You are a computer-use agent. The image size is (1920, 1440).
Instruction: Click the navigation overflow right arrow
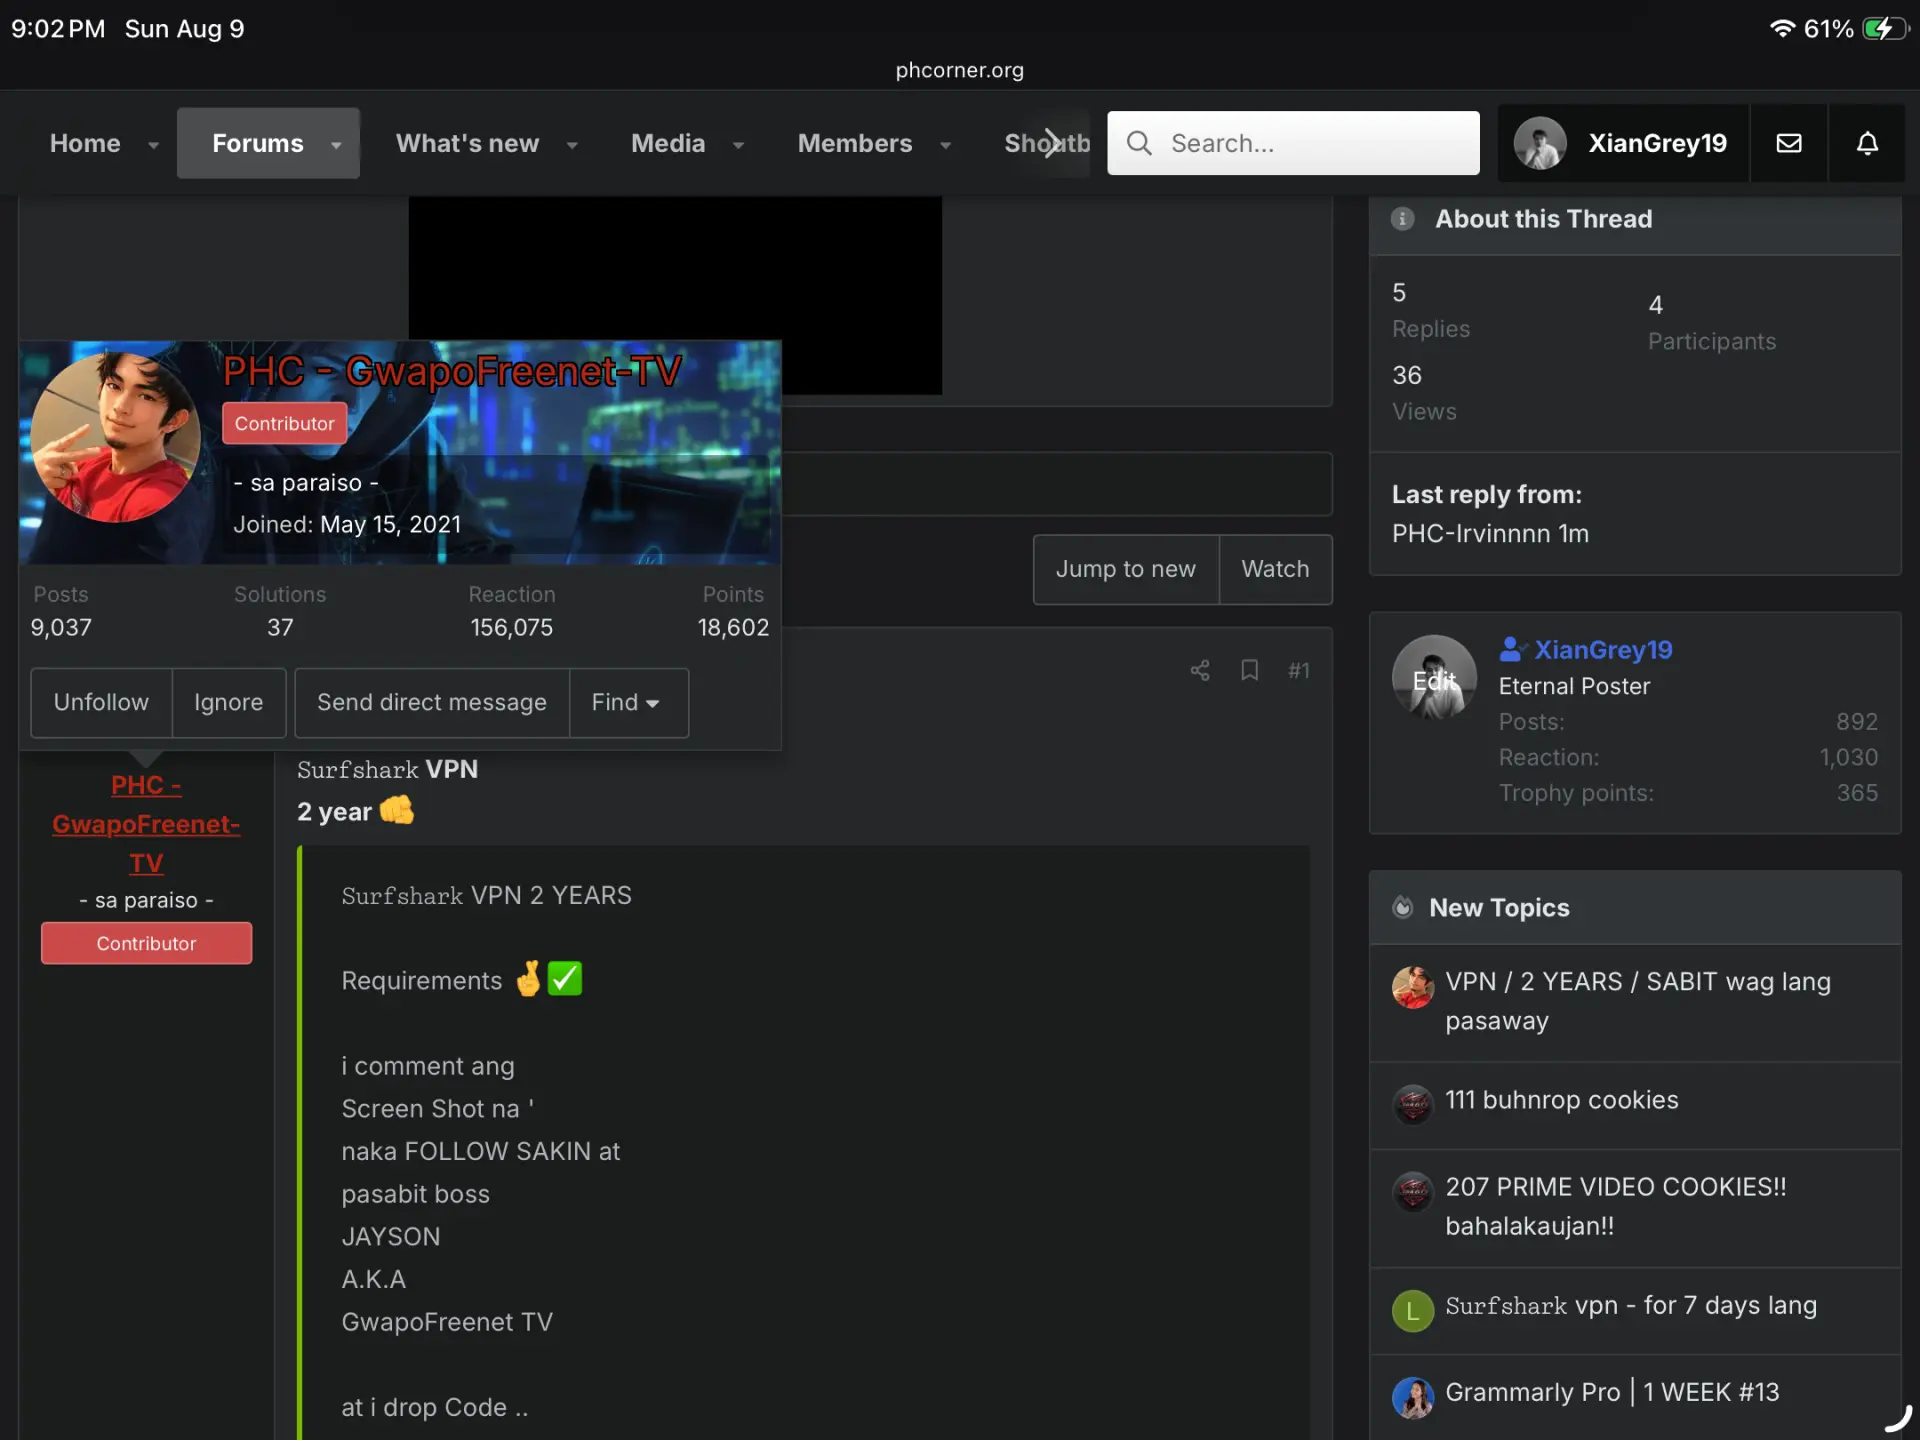click(x=1051, y=143)
